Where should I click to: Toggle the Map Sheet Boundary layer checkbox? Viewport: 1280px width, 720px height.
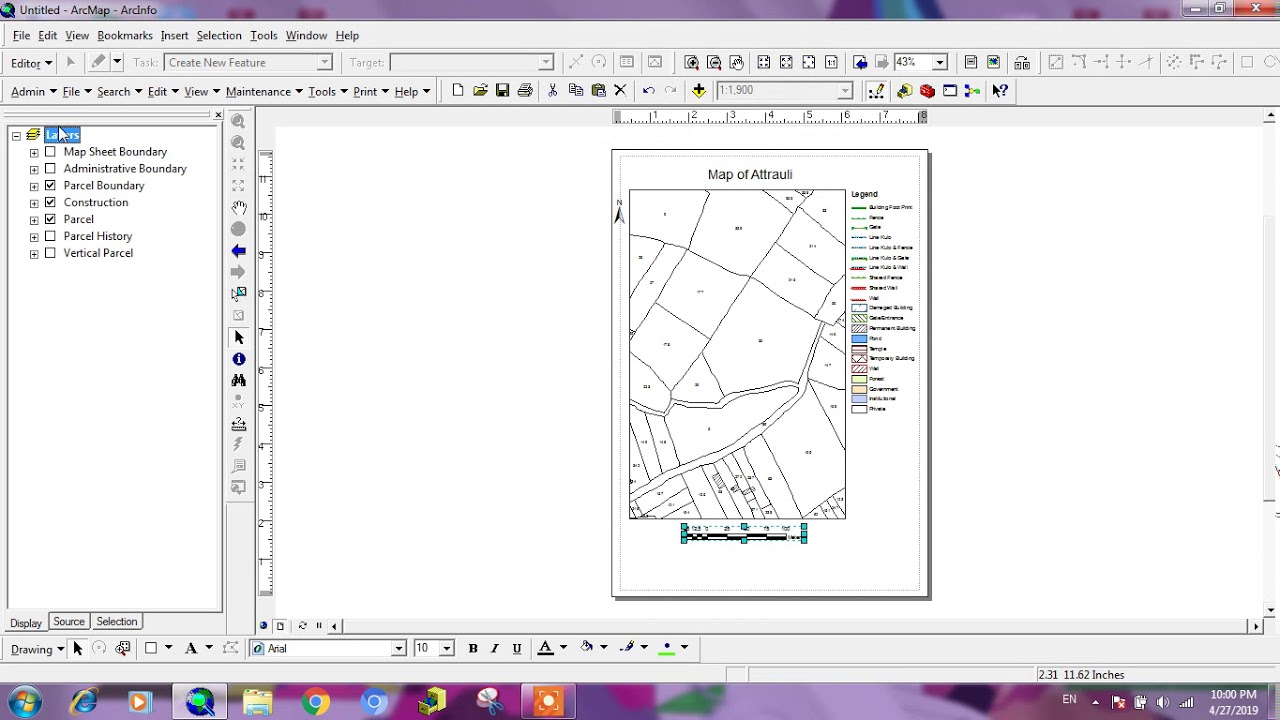pyautogui.click(x=50, y=152)
